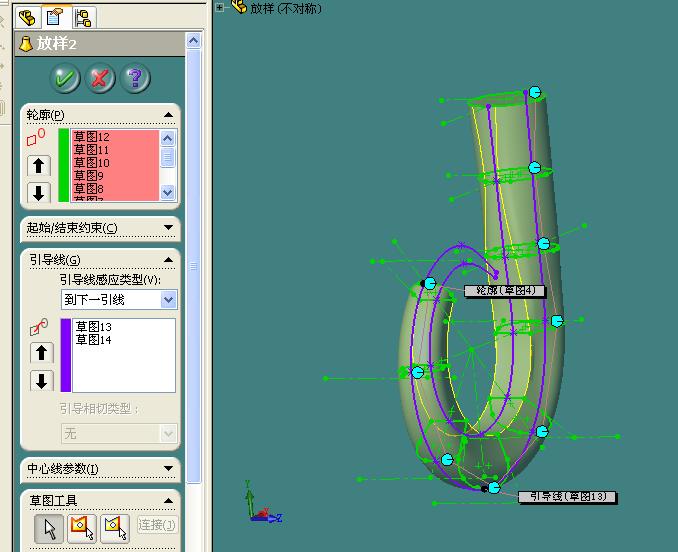Open the 引导相切类型 dropdown showing 无
This screenshot has height=552, width=678.
coord(119,433)
